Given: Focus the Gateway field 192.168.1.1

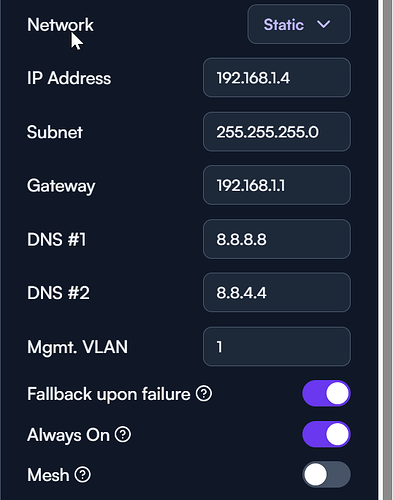Looking at the screenshot, I should click(x=277, y=186).
